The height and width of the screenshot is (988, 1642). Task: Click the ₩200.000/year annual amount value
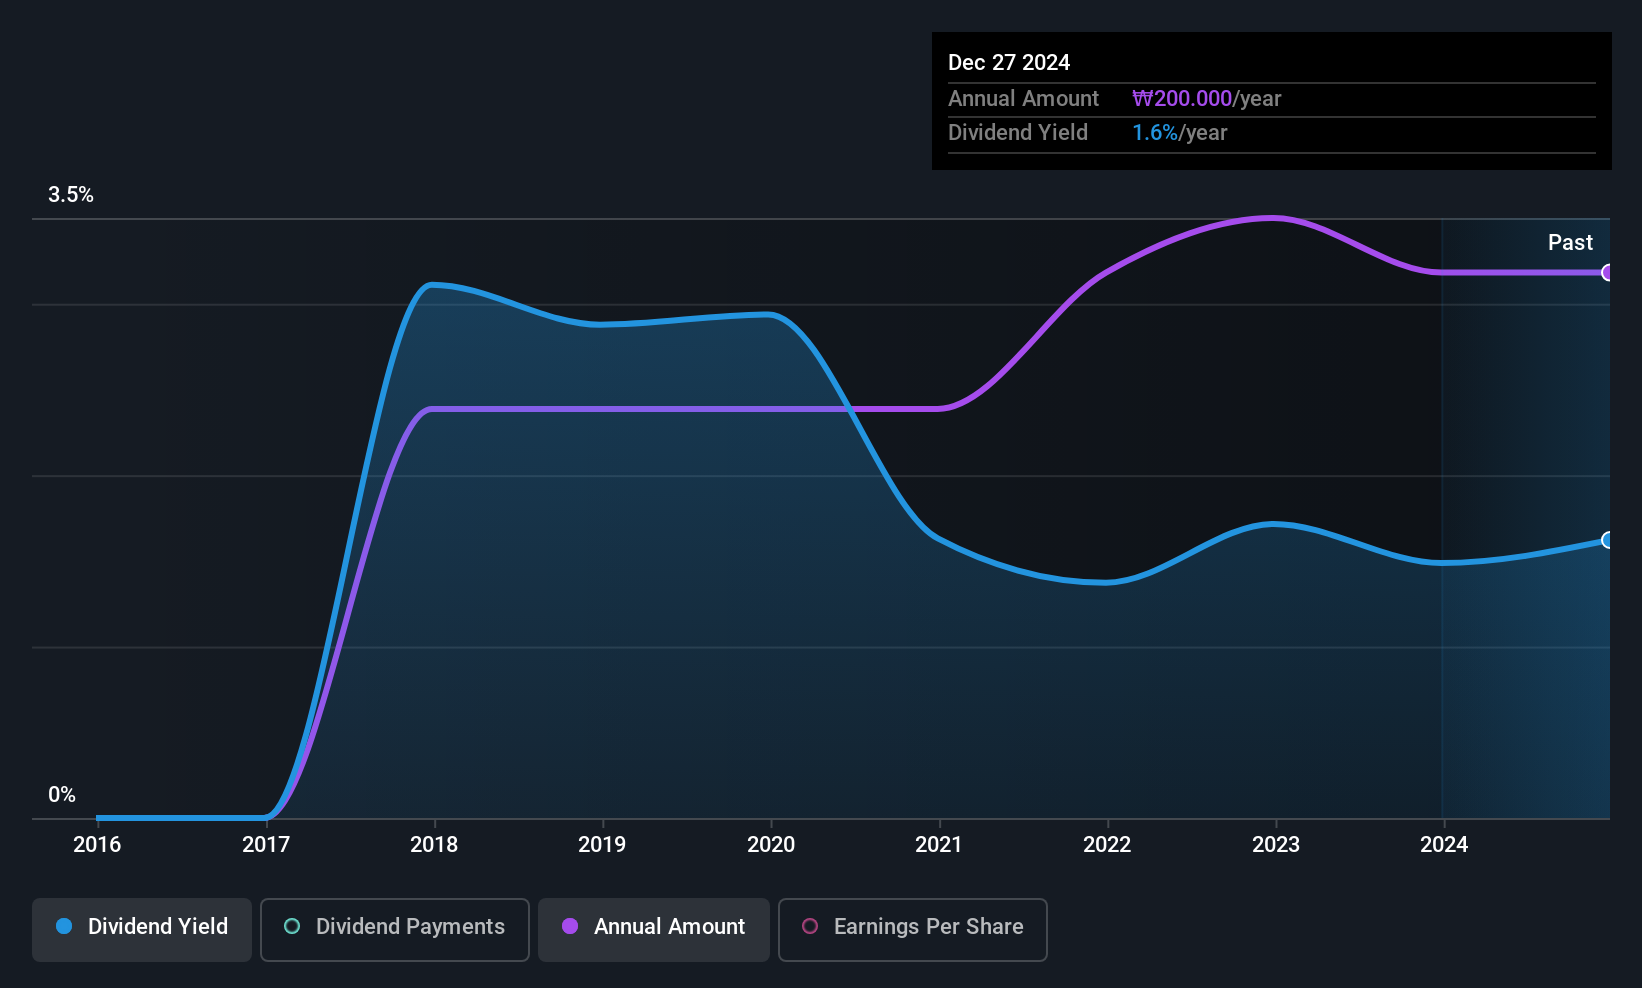tap(1206, 98)
